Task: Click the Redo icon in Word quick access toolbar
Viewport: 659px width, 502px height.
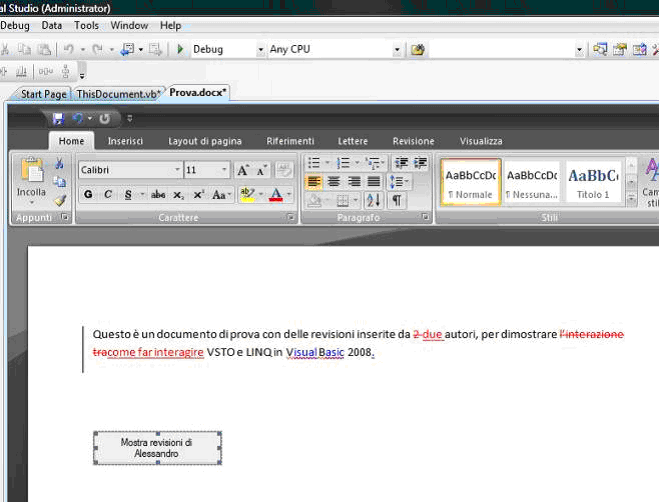Action: (104, 119)
